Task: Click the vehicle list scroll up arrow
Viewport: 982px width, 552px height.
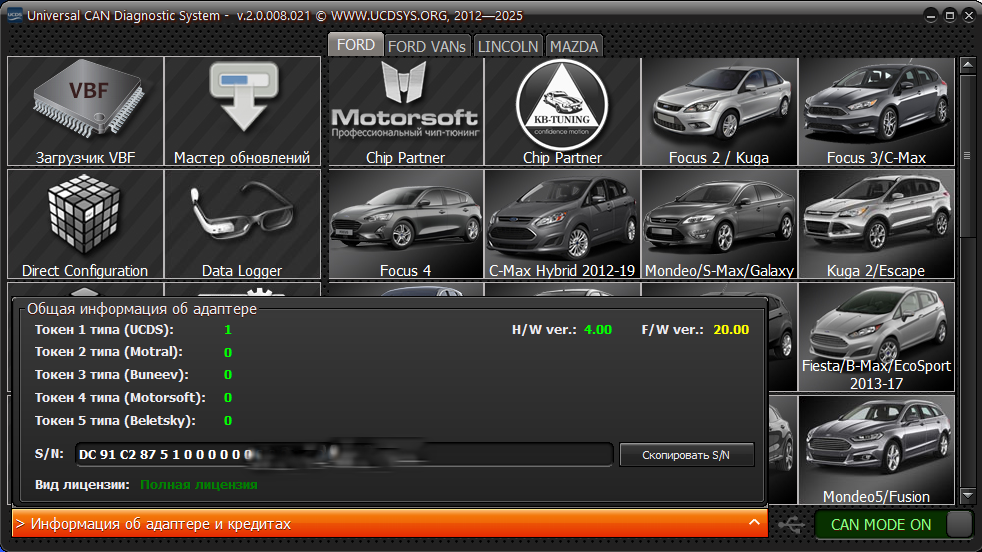Action: pyautogui.click(x=968, y=65)
